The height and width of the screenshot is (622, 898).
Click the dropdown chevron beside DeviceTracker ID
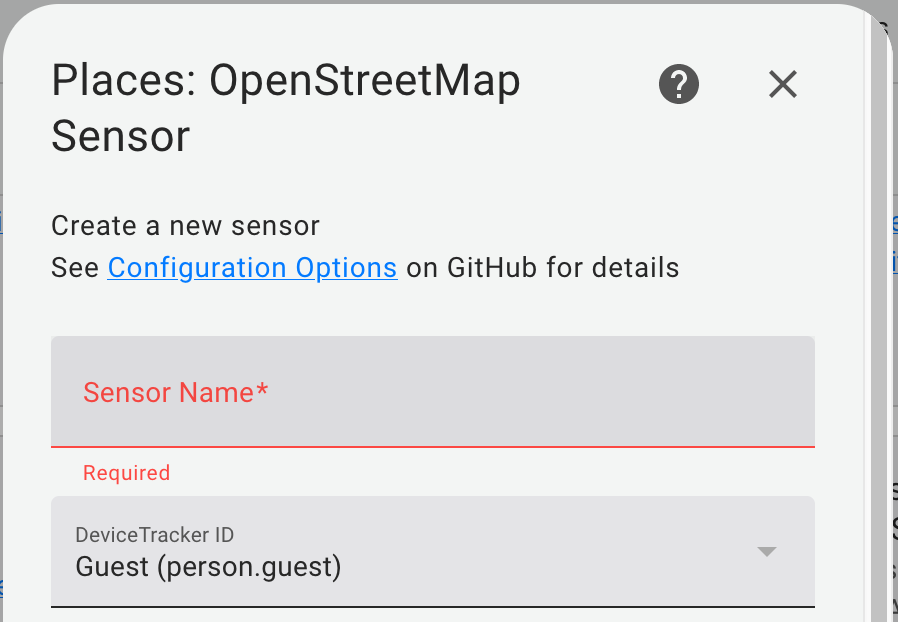point(766,551)
